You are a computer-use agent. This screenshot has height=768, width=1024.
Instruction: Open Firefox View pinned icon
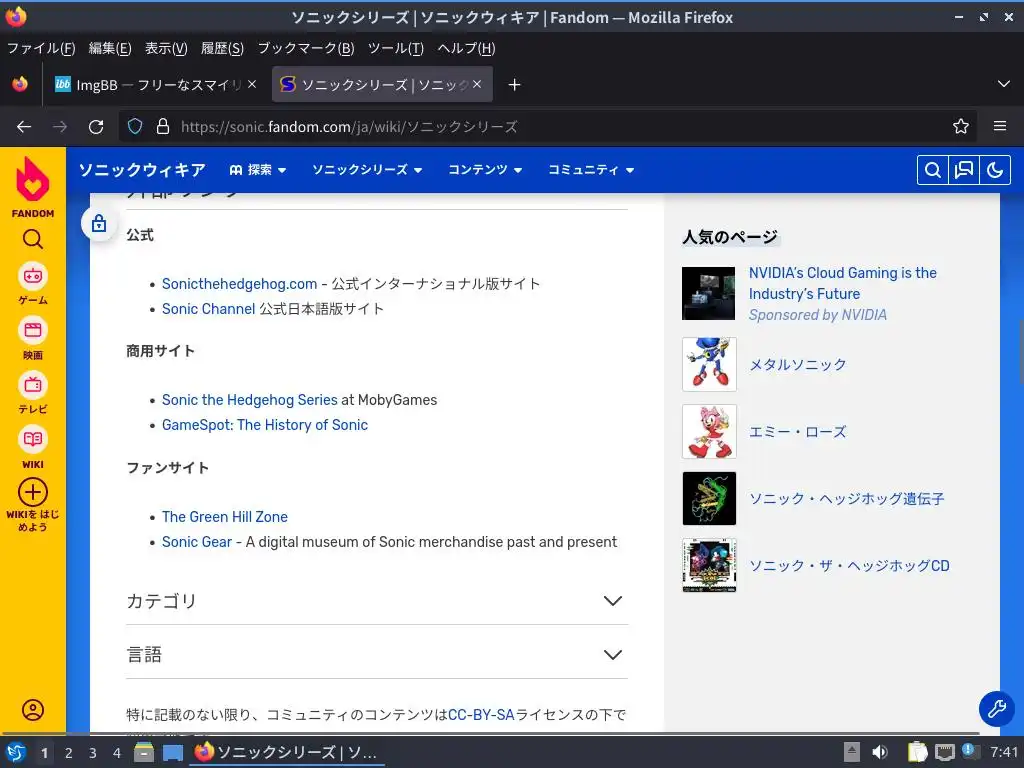click(20, 84)
